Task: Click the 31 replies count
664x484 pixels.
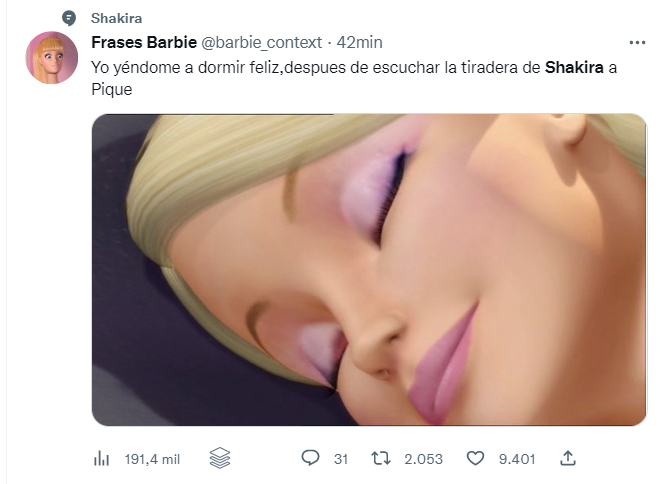Action: [340, 459]
